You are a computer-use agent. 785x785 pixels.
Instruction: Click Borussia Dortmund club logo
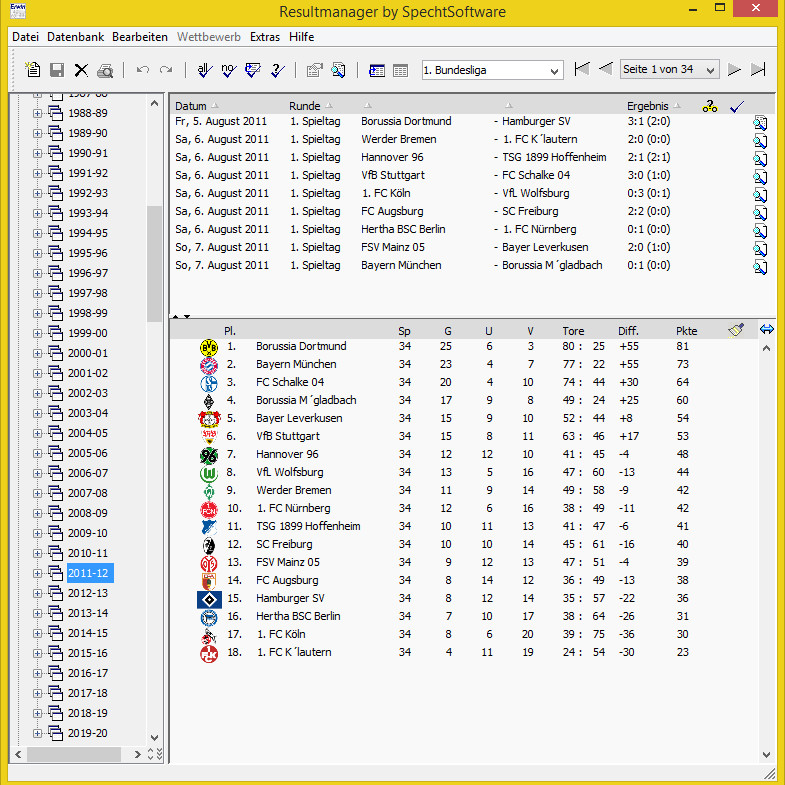point(209,347)
